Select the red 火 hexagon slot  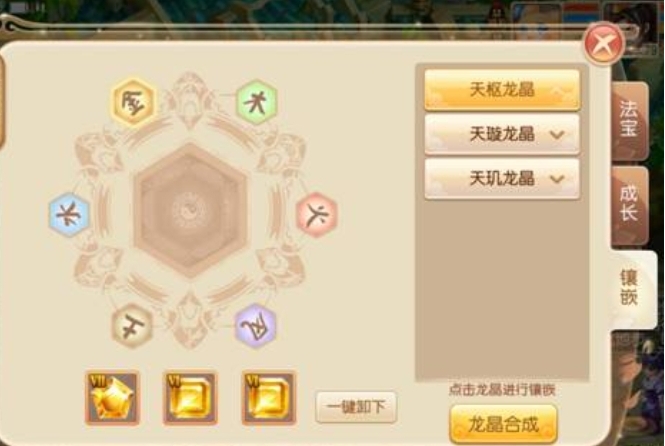point(316,214)
